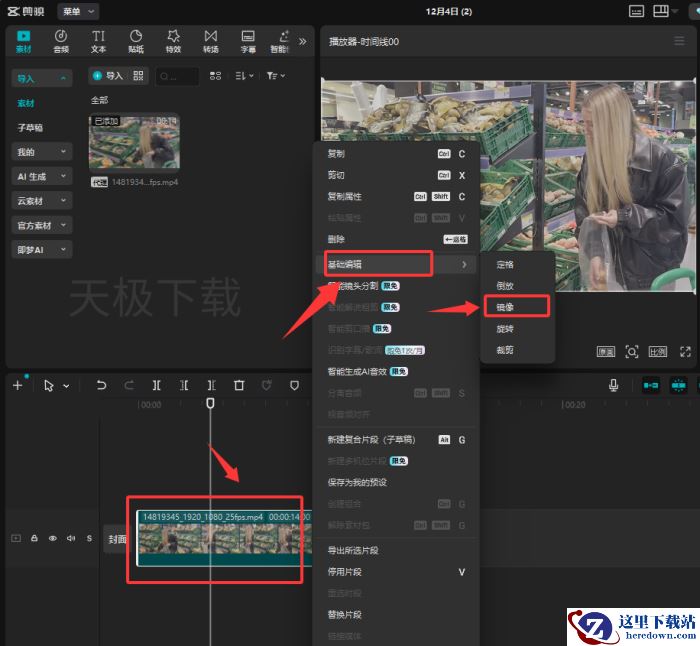Open the layout switcher icon in the title bar
The width and height of the screenshot is (700, 646).
(661, 11)
